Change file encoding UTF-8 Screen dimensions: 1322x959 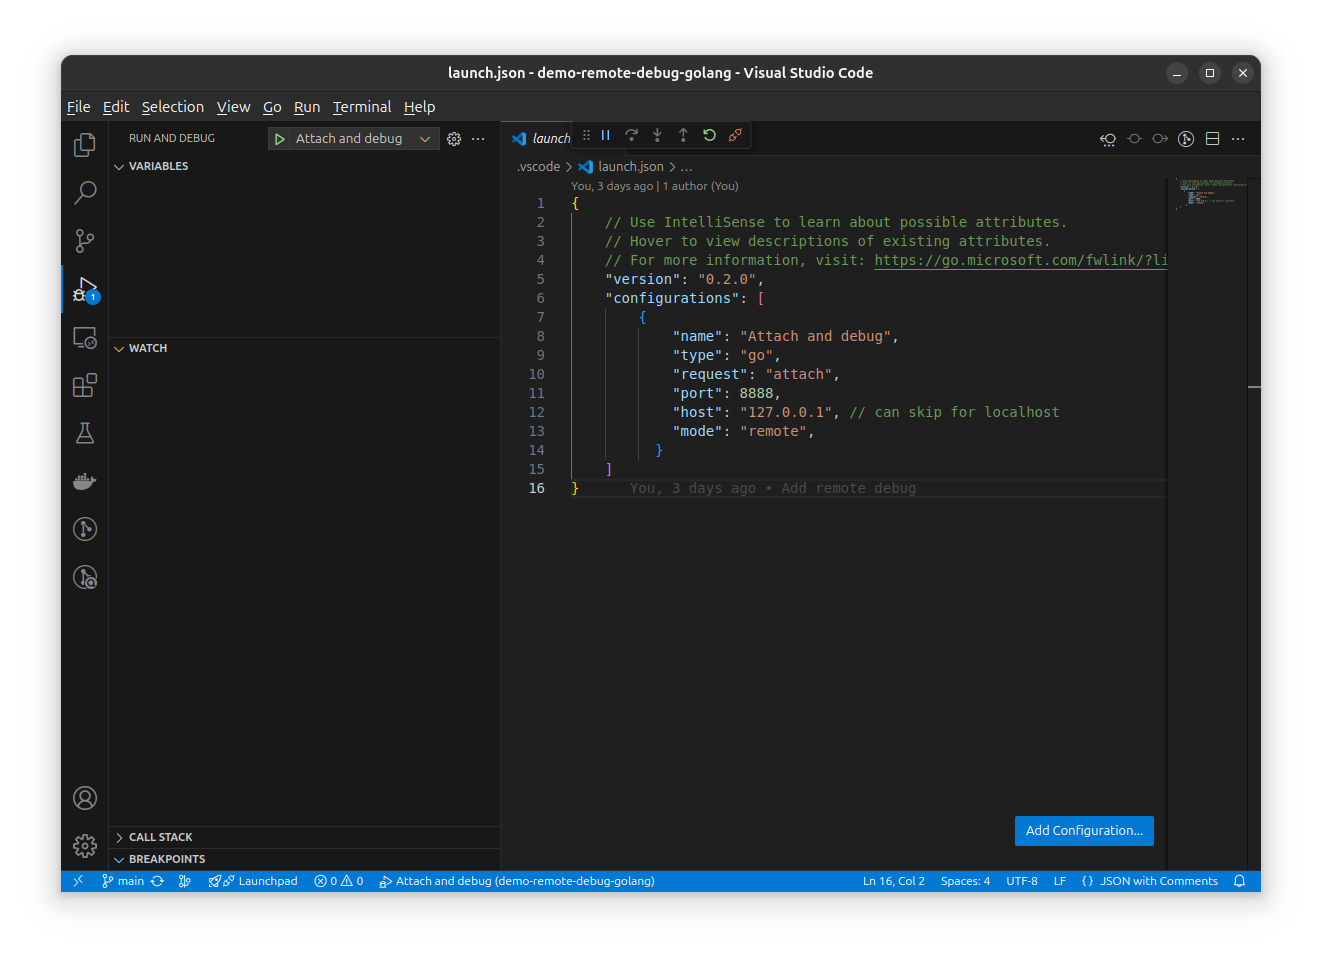tap(1022, 881)
